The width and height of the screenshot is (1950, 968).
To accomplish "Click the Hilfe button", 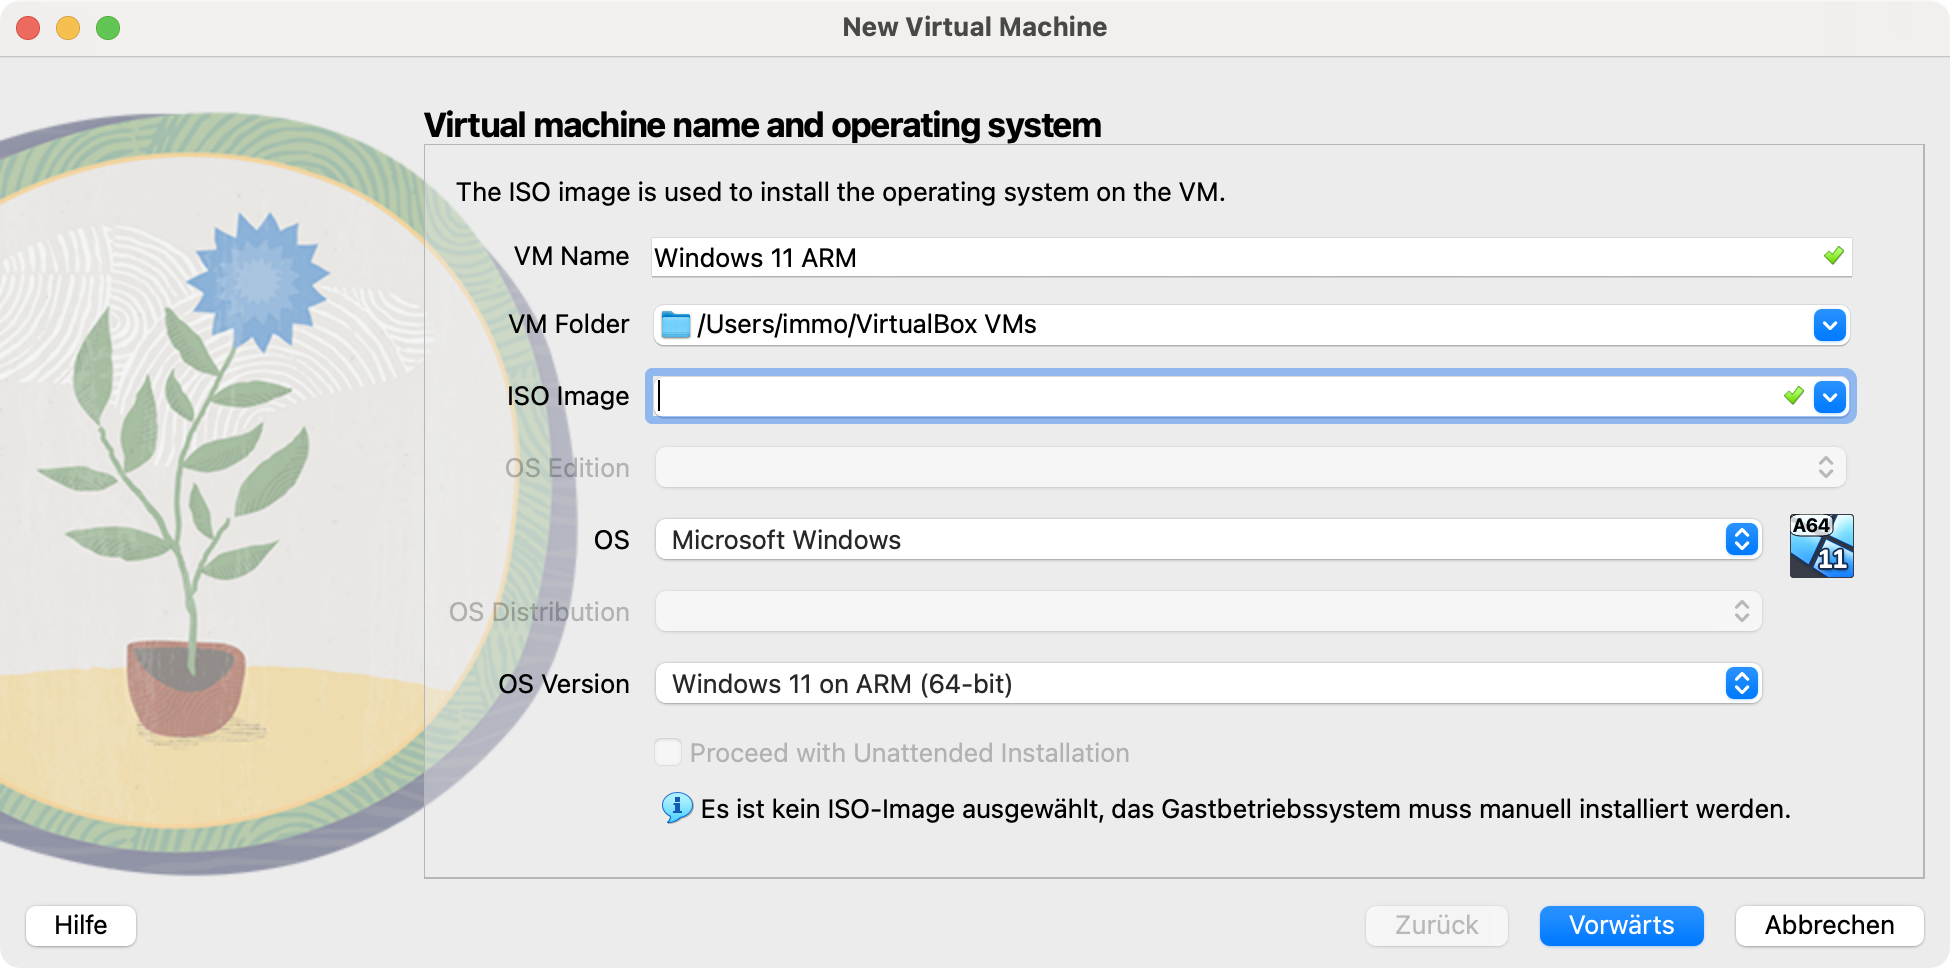I will coord(81,925).
